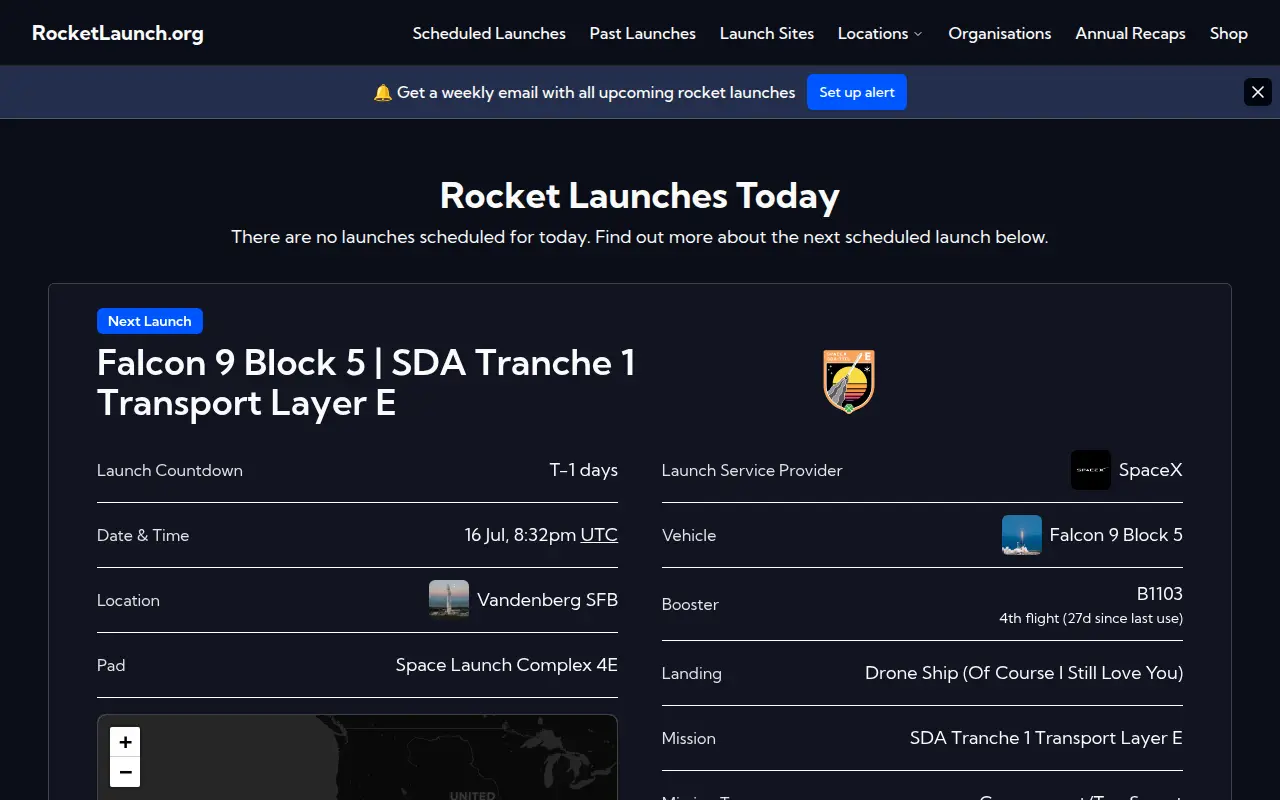Click the T-1 days countdown value
This screenshot has height=800, width=1280.
584,470
